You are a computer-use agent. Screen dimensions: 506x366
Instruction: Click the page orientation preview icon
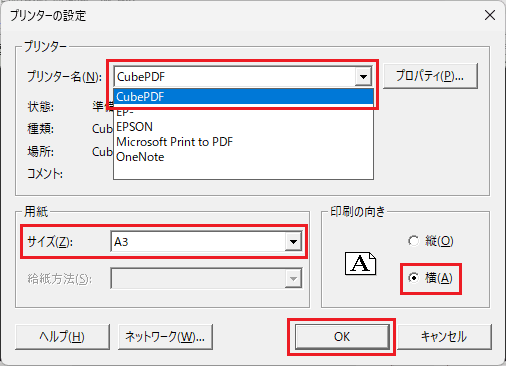point(360,263)
